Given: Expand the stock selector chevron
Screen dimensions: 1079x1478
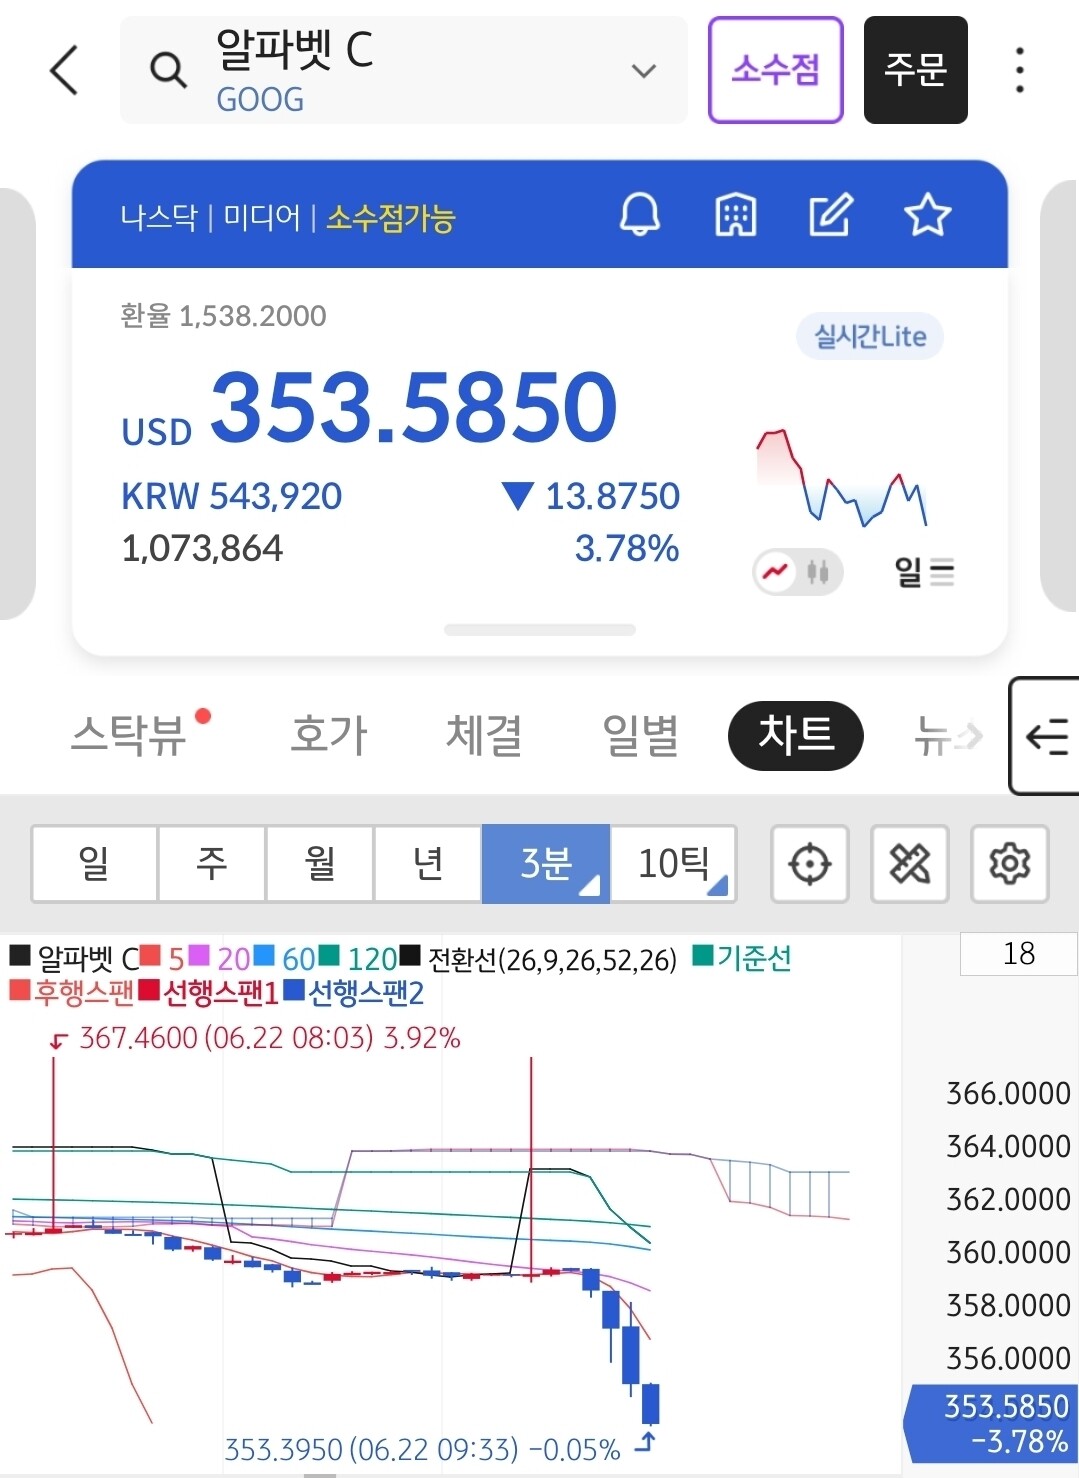Looking at the screenshot, I should coord(644,71).
